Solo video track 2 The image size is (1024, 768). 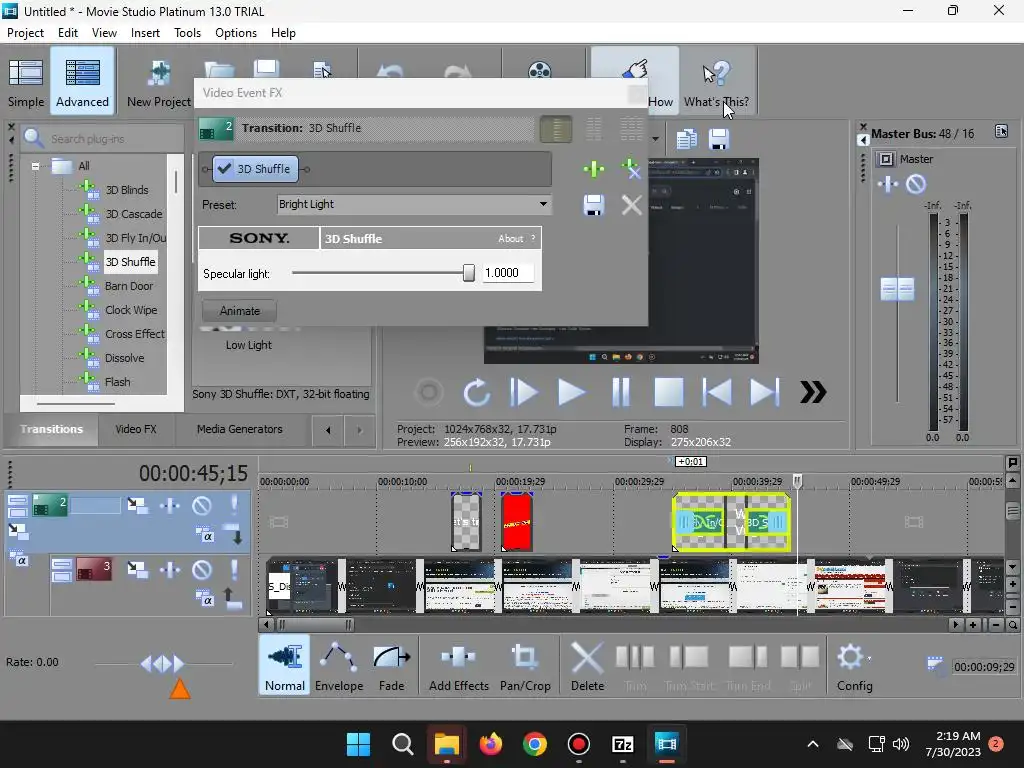tap(234, 505)
